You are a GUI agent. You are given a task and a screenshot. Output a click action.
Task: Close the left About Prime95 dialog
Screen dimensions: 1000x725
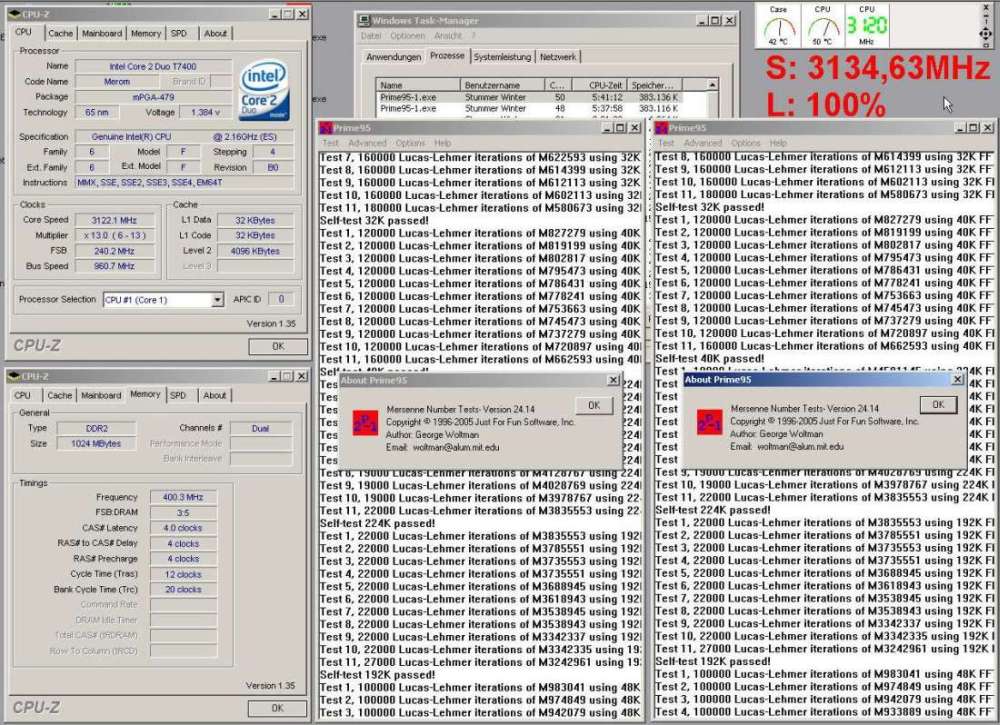[x=613, y=380]
